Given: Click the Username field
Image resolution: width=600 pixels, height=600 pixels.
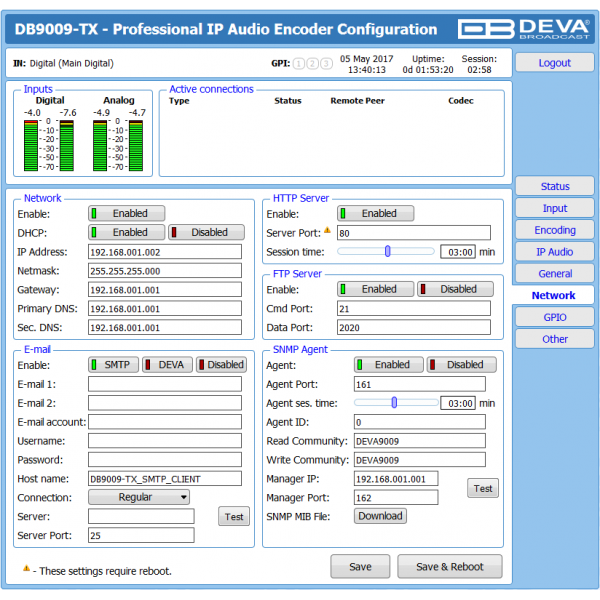Looking at the screenshot, I should [165, 441].
